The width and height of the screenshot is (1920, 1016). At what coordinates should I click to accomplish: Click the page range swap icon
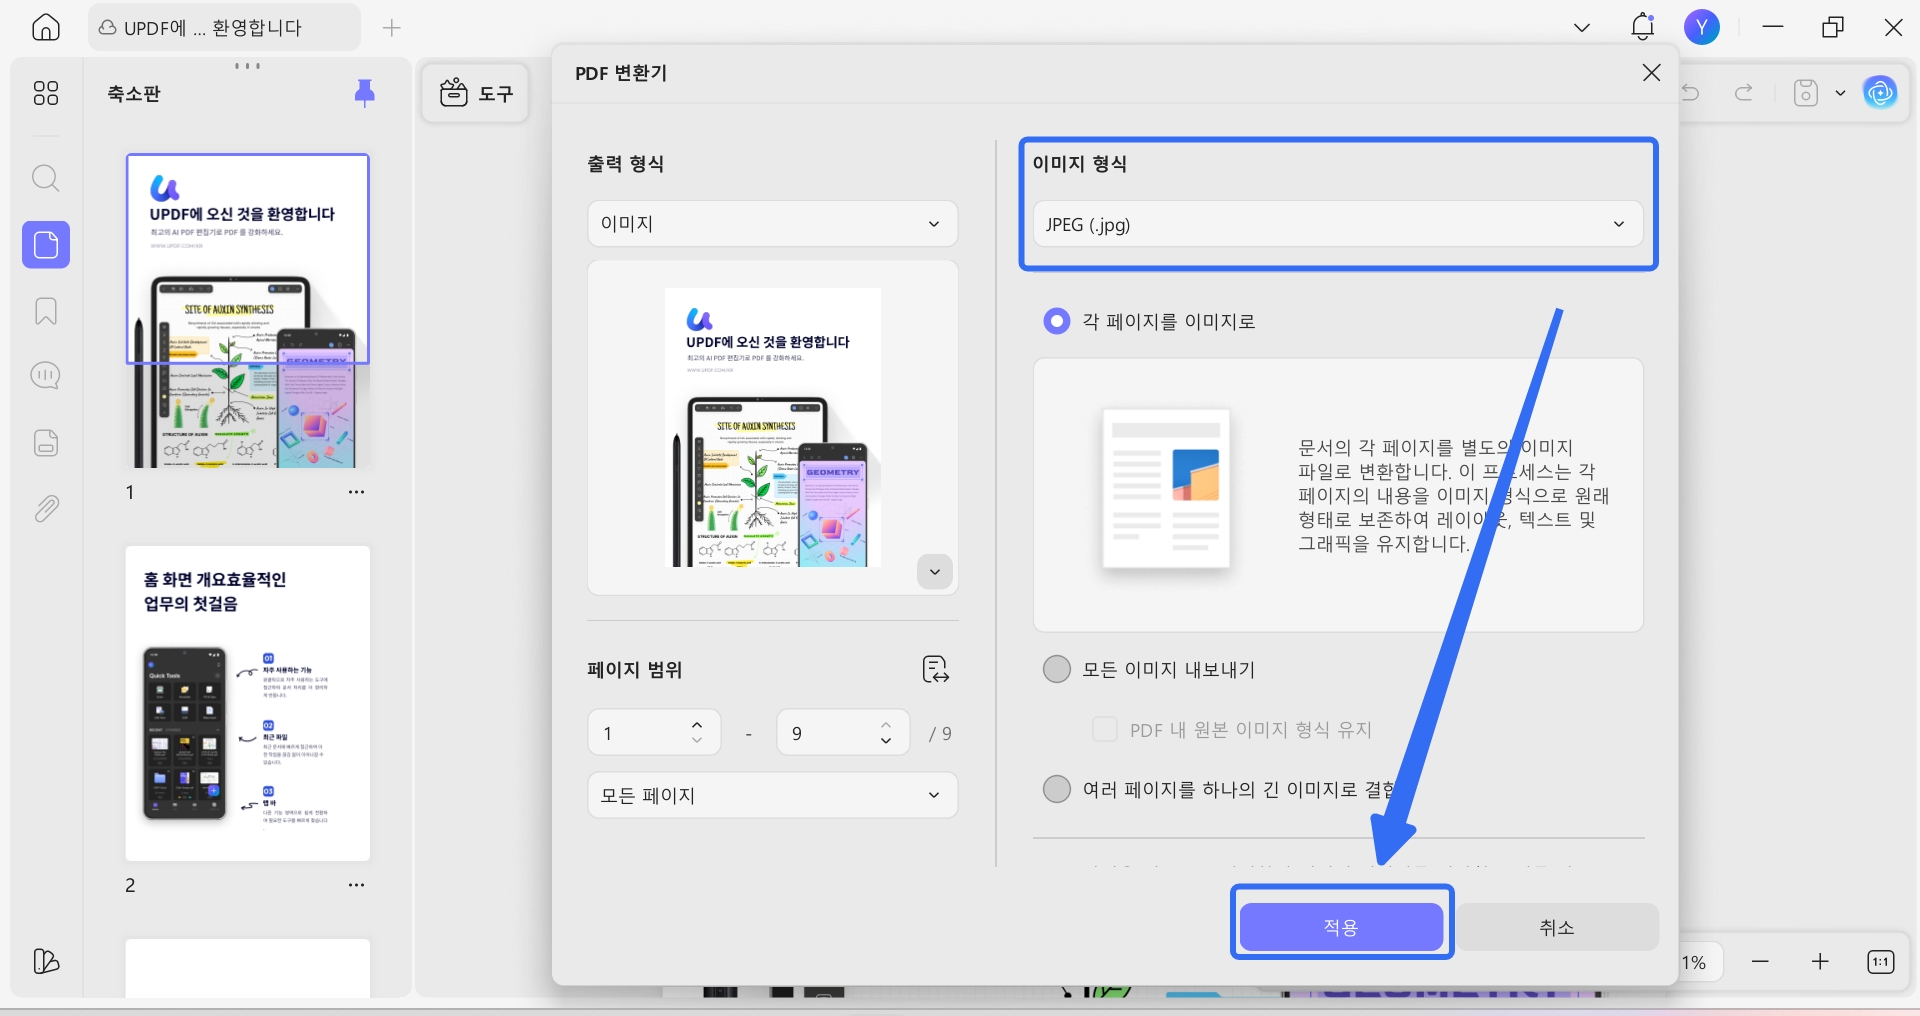(x=935, y=669)
